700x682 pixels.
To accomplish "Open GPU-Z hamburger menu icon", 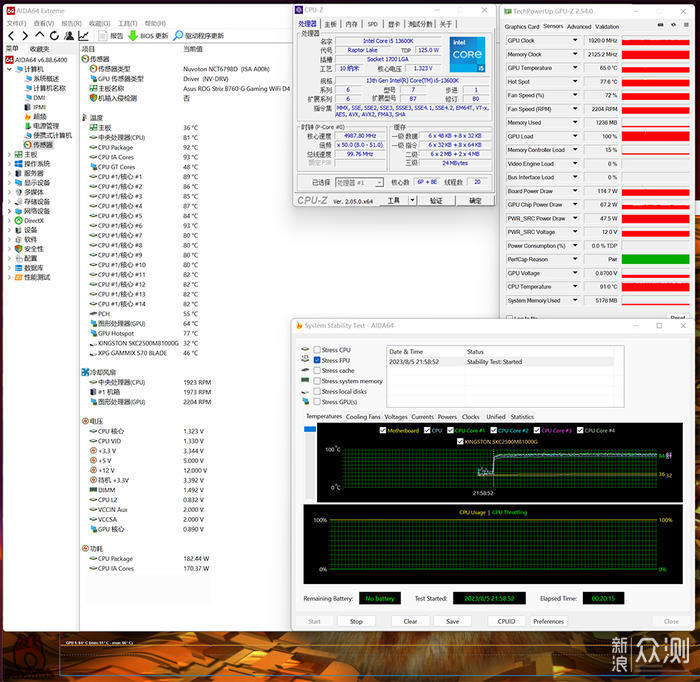I will click(686, 25).
